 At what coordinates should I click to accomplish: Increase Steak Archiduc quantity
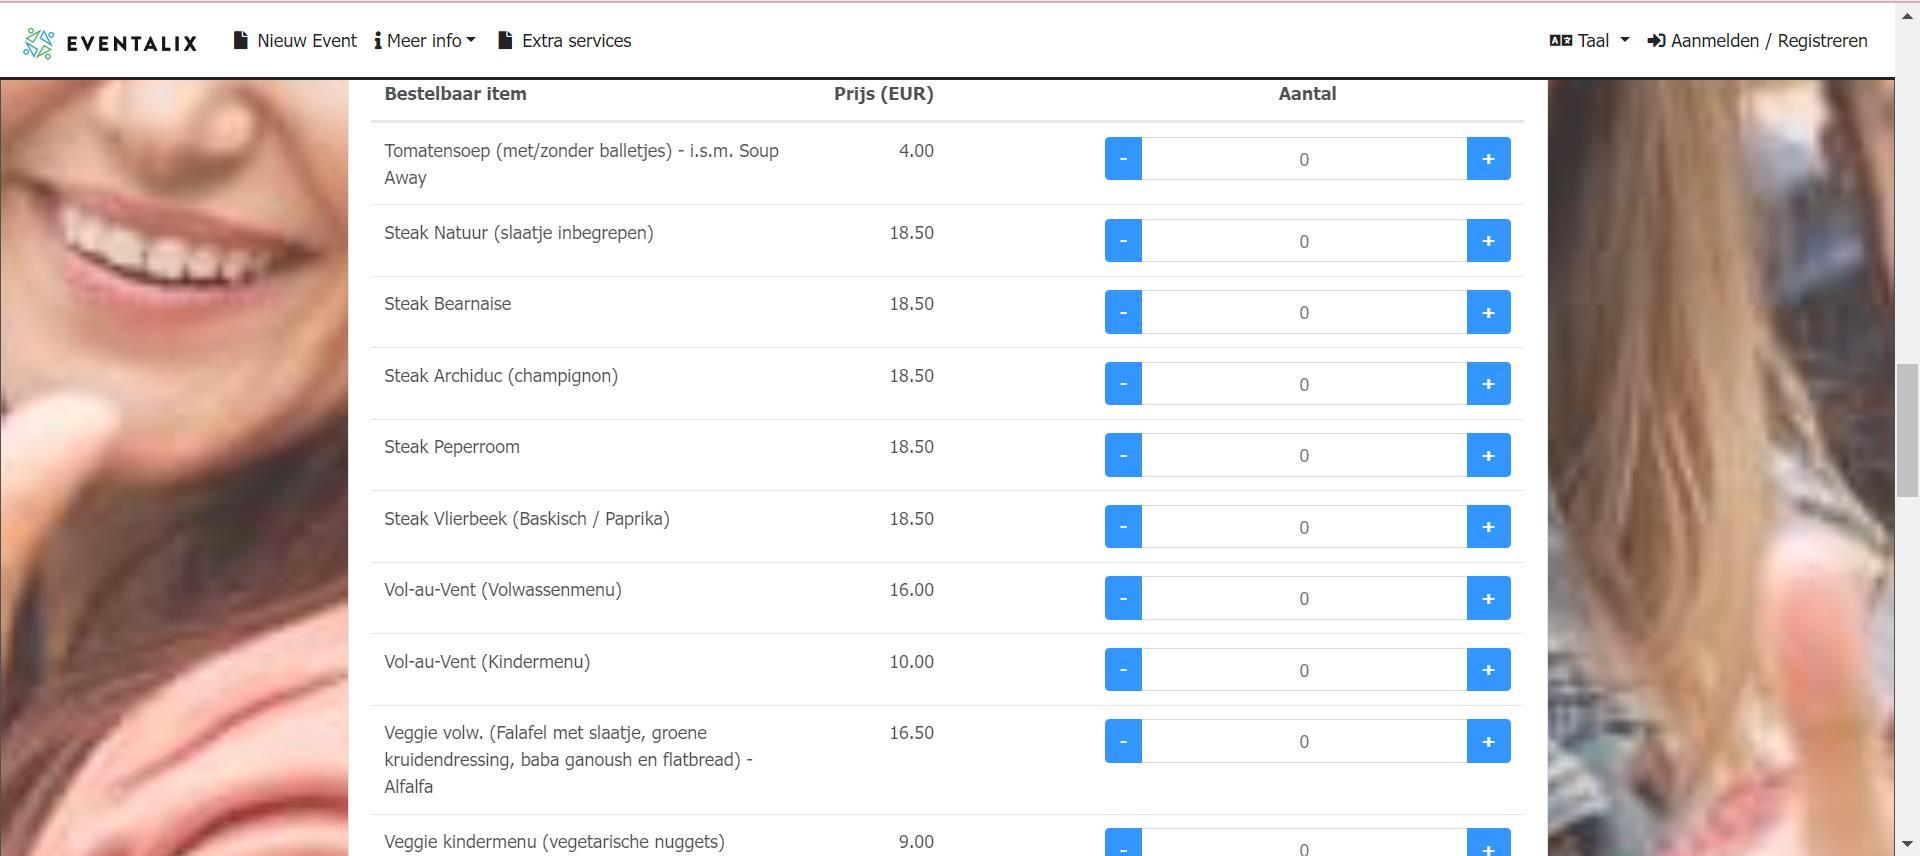(x=1488, y=384)
